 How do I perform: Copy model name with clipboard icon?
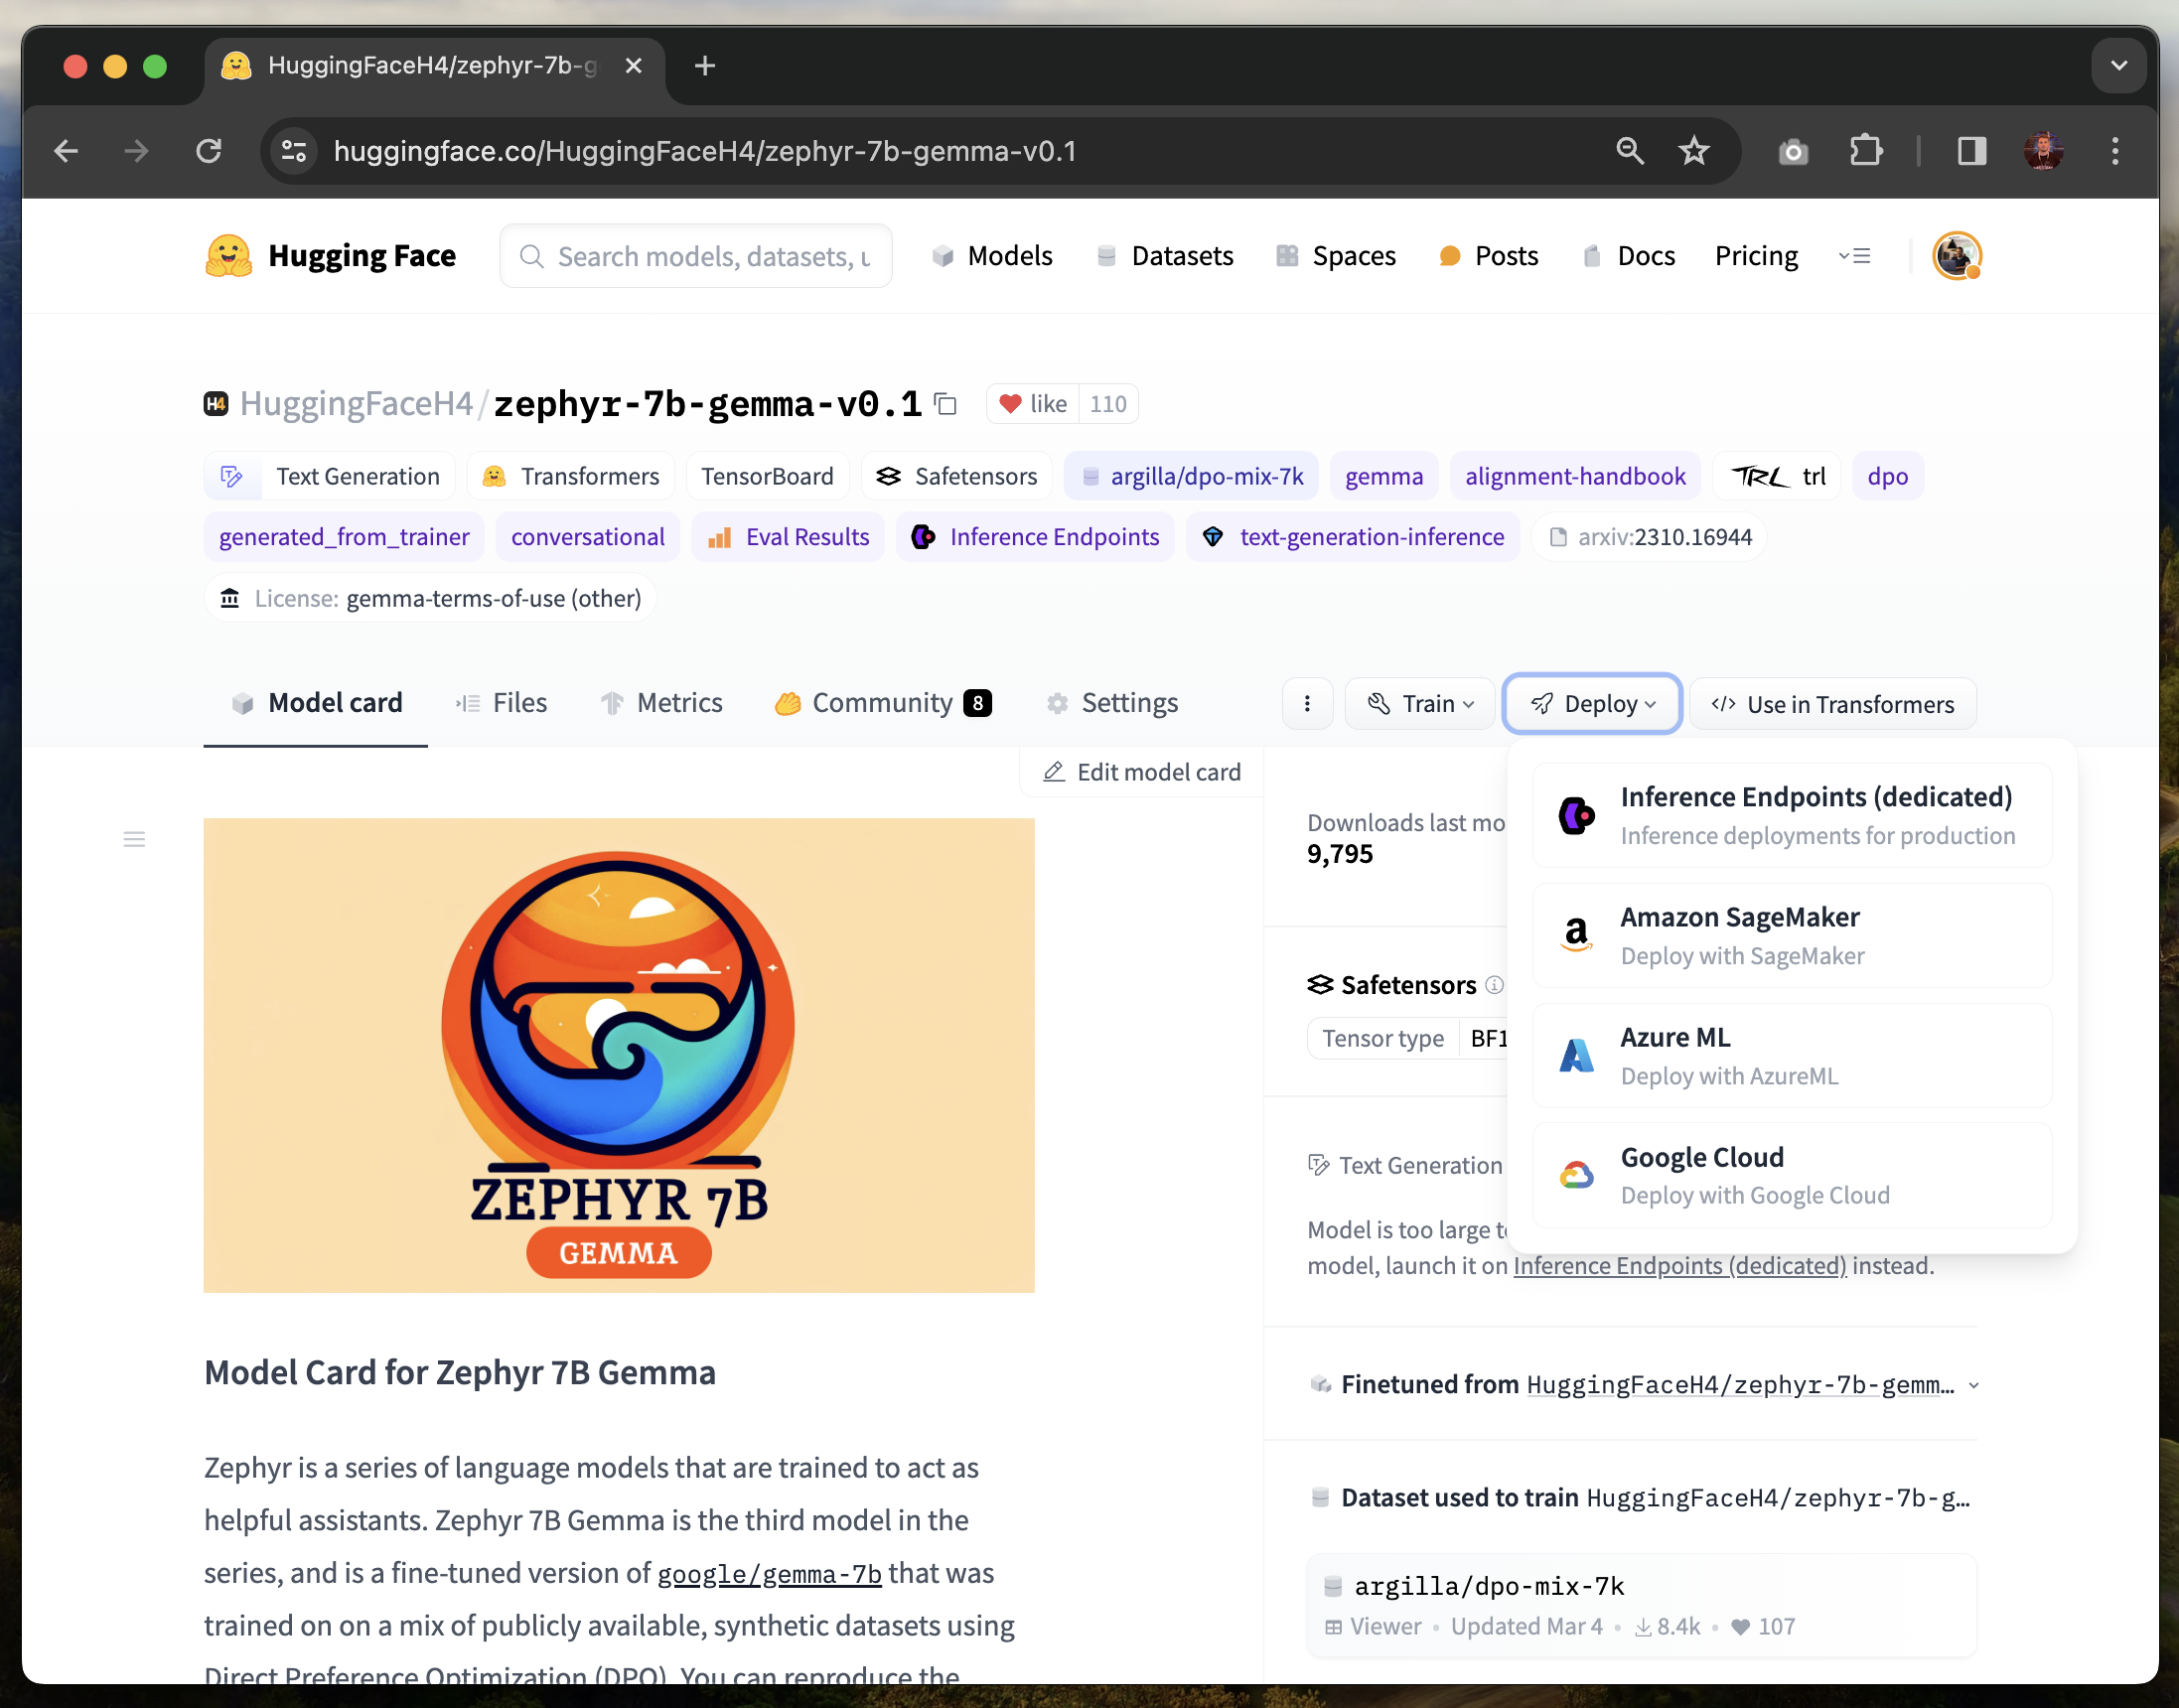tap(946, 404)
